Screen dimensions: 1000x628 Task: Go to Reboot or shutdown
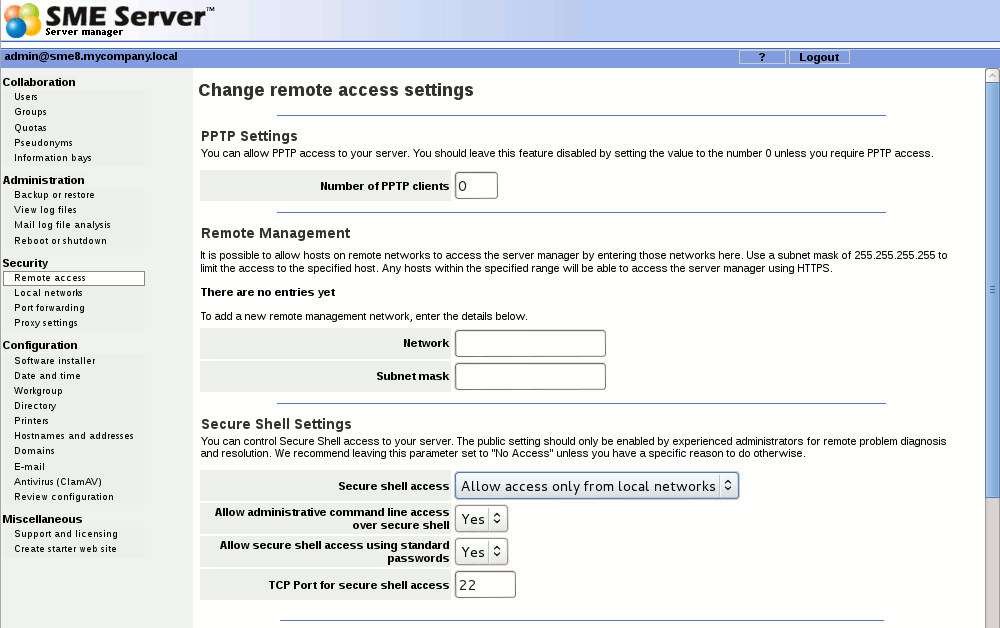61,241
